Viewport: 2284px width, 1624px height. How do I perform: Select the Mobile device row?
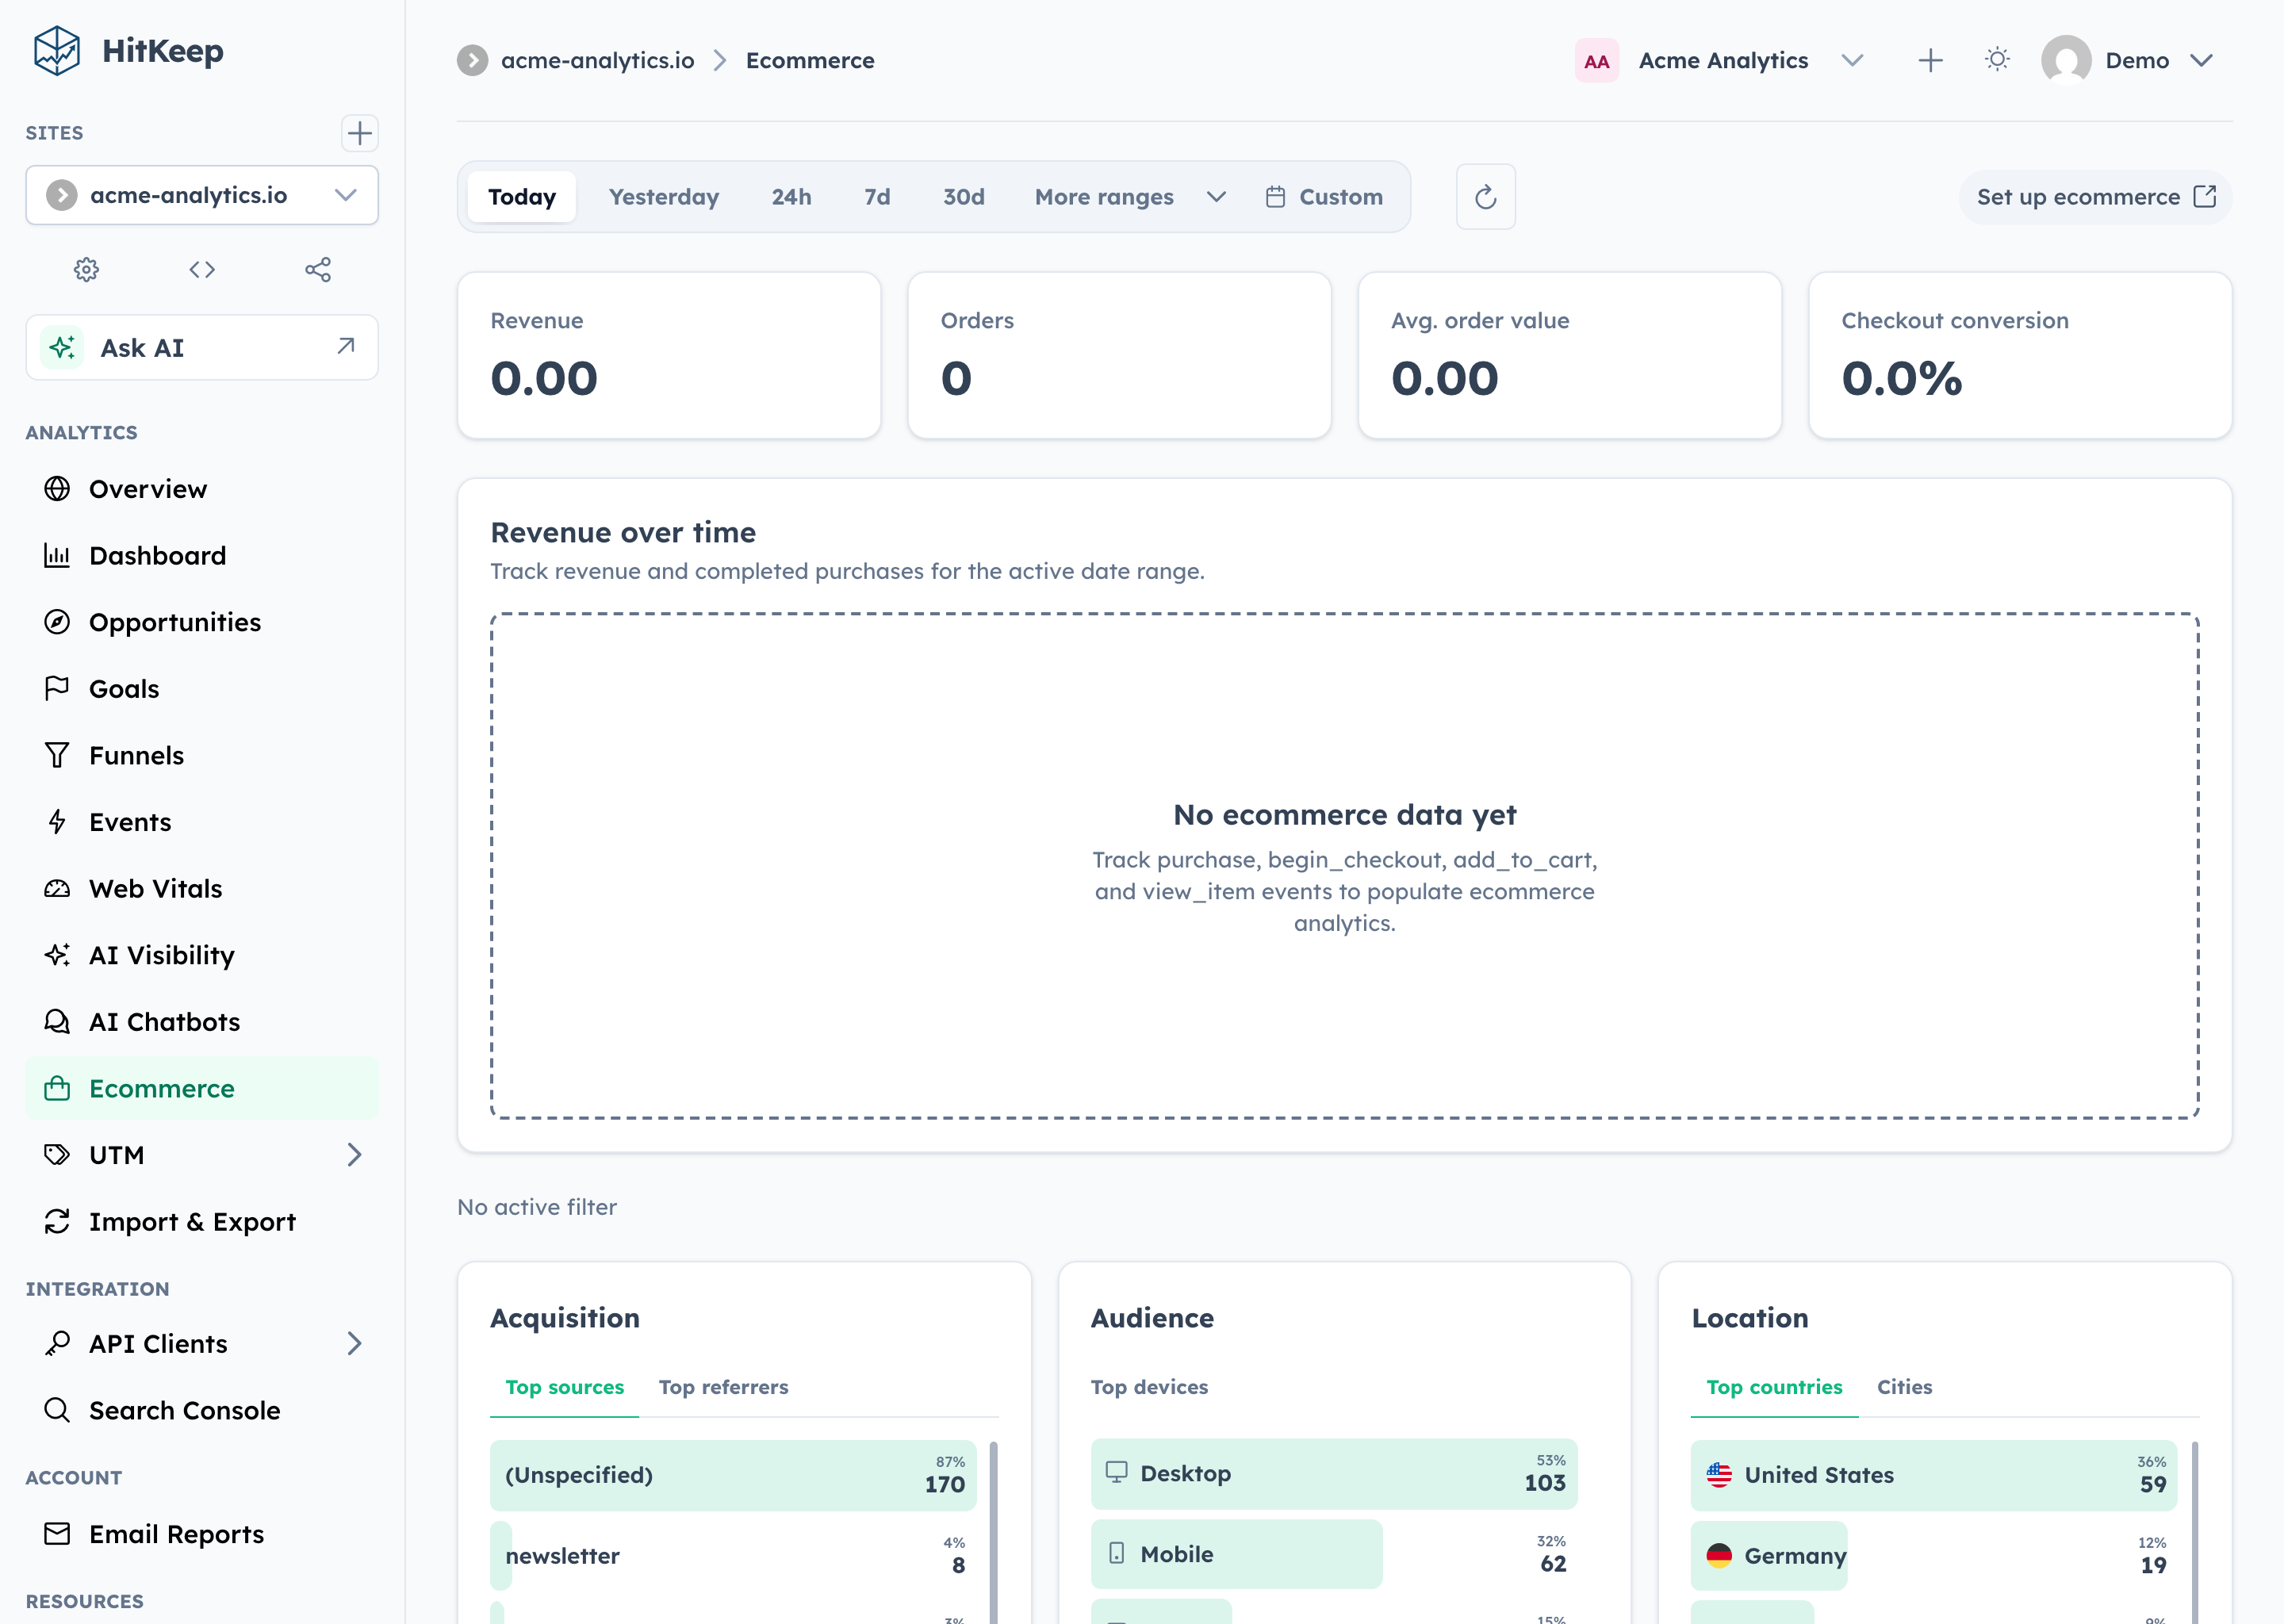[1334, 1554]
